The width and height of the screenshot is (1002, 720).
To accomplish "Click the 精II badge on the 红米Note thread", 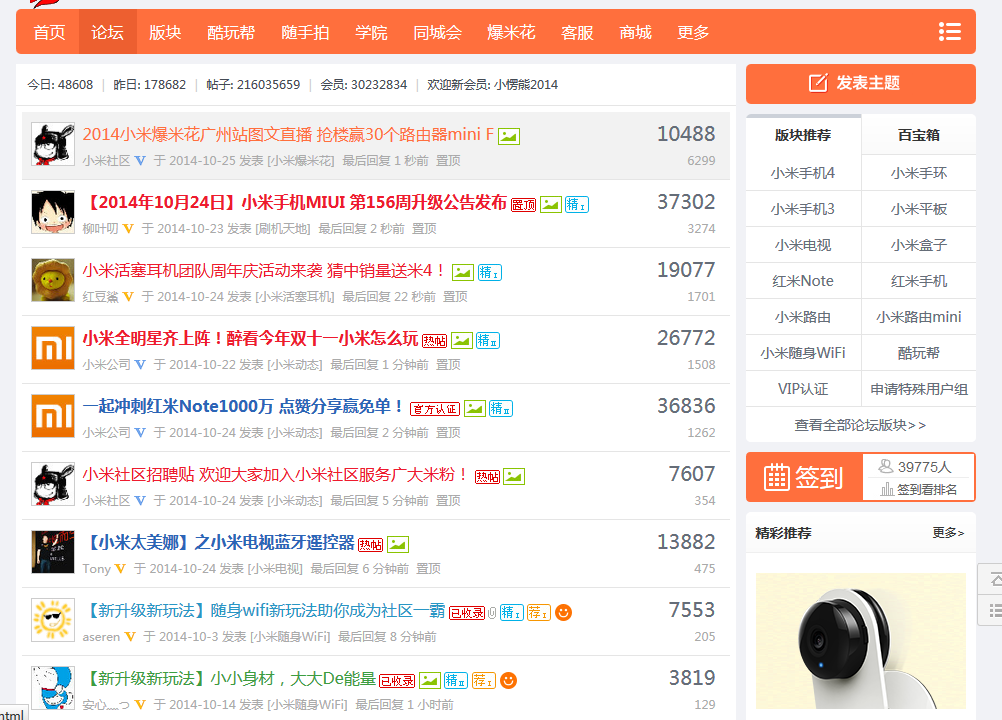I will tap(498, 407).
